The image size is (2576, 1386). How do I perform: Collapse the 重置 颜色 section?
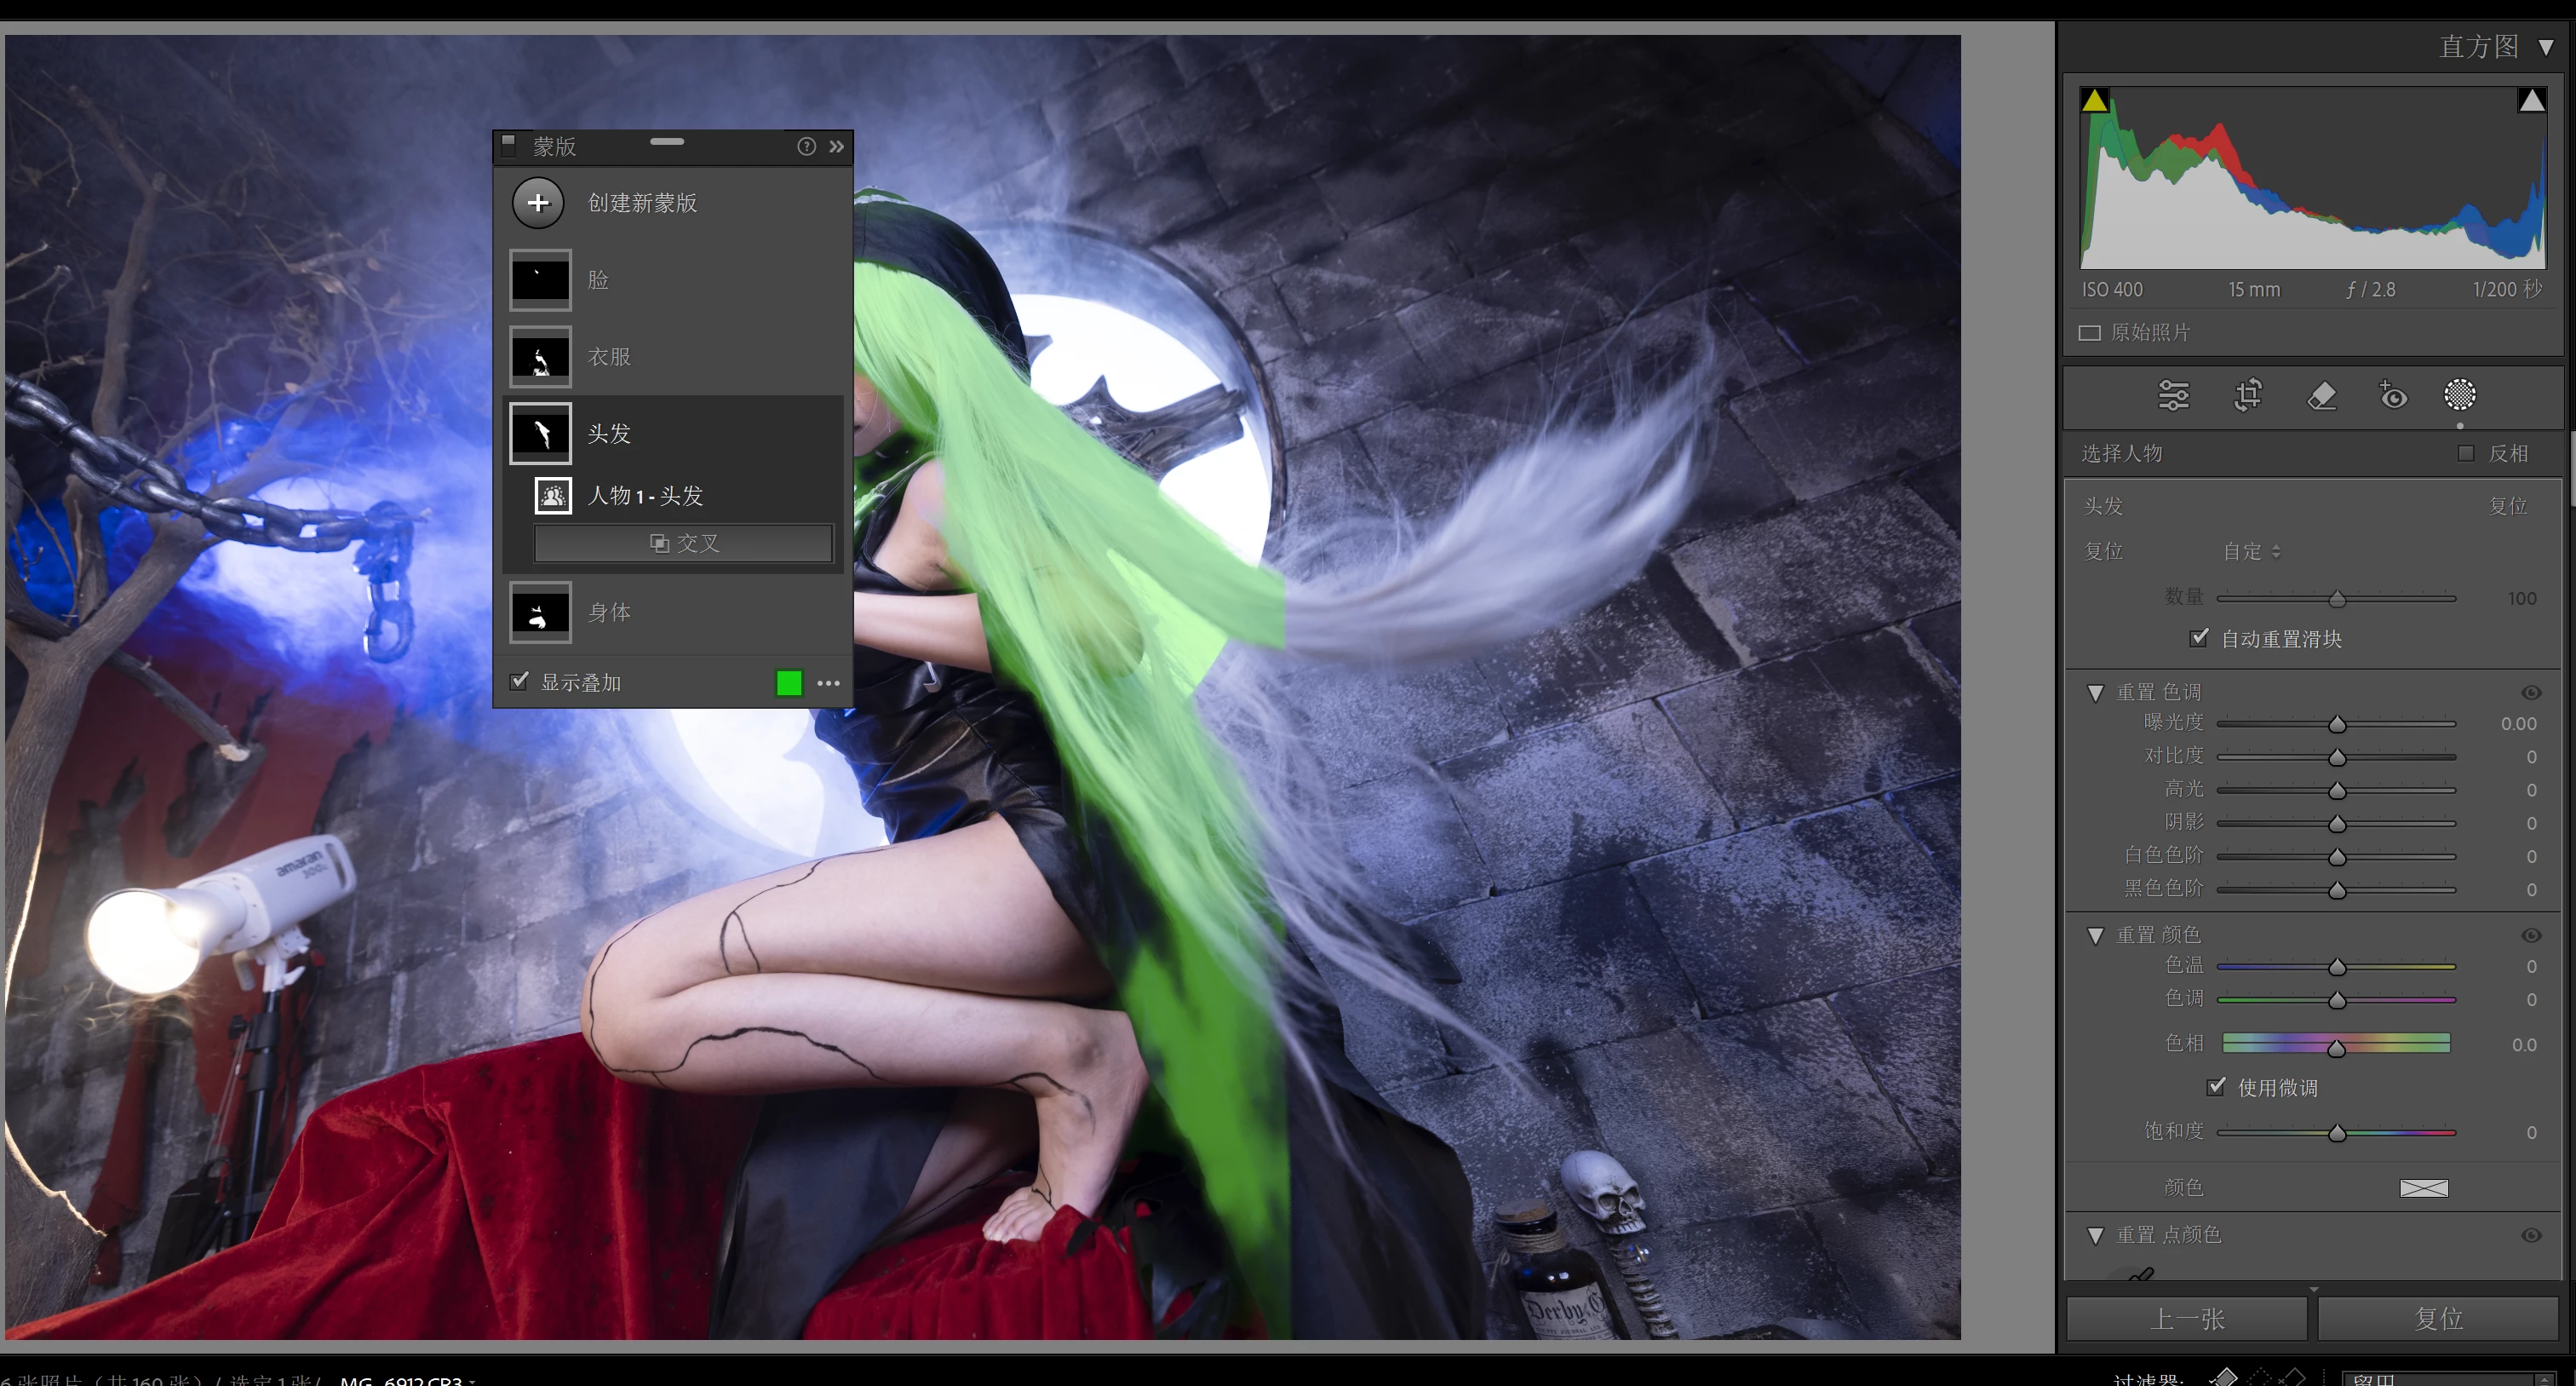click(2096, 935)
